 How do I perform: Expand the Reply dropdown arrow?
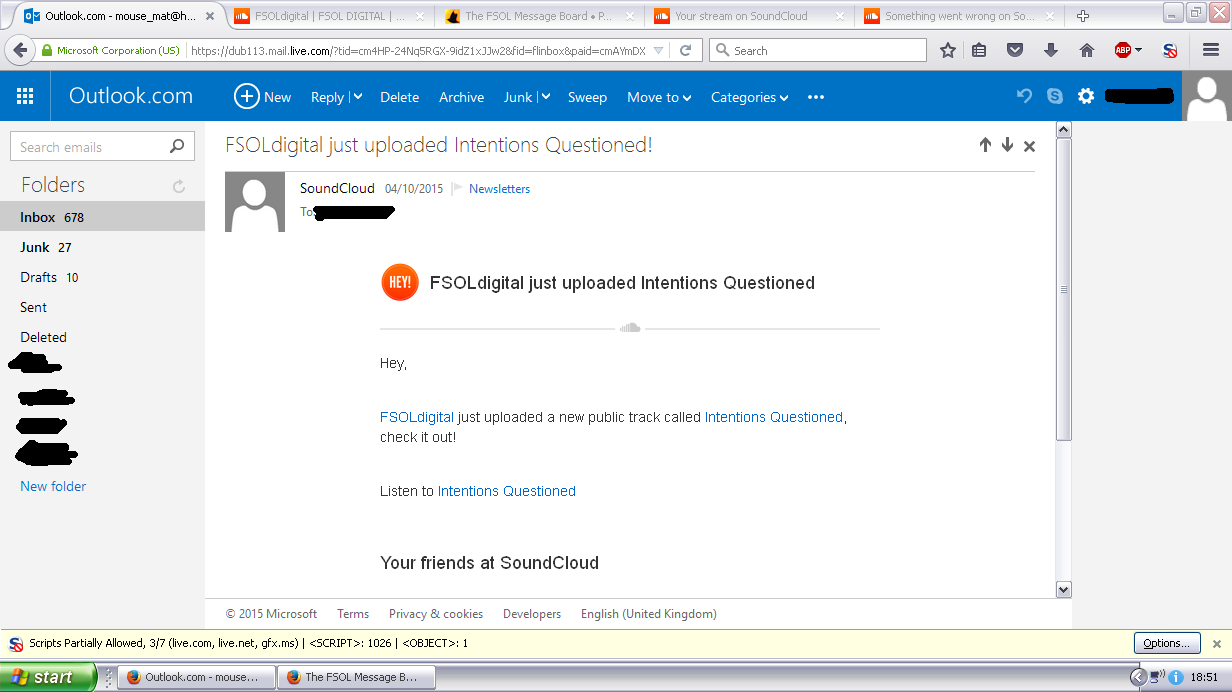coord(356,97)
